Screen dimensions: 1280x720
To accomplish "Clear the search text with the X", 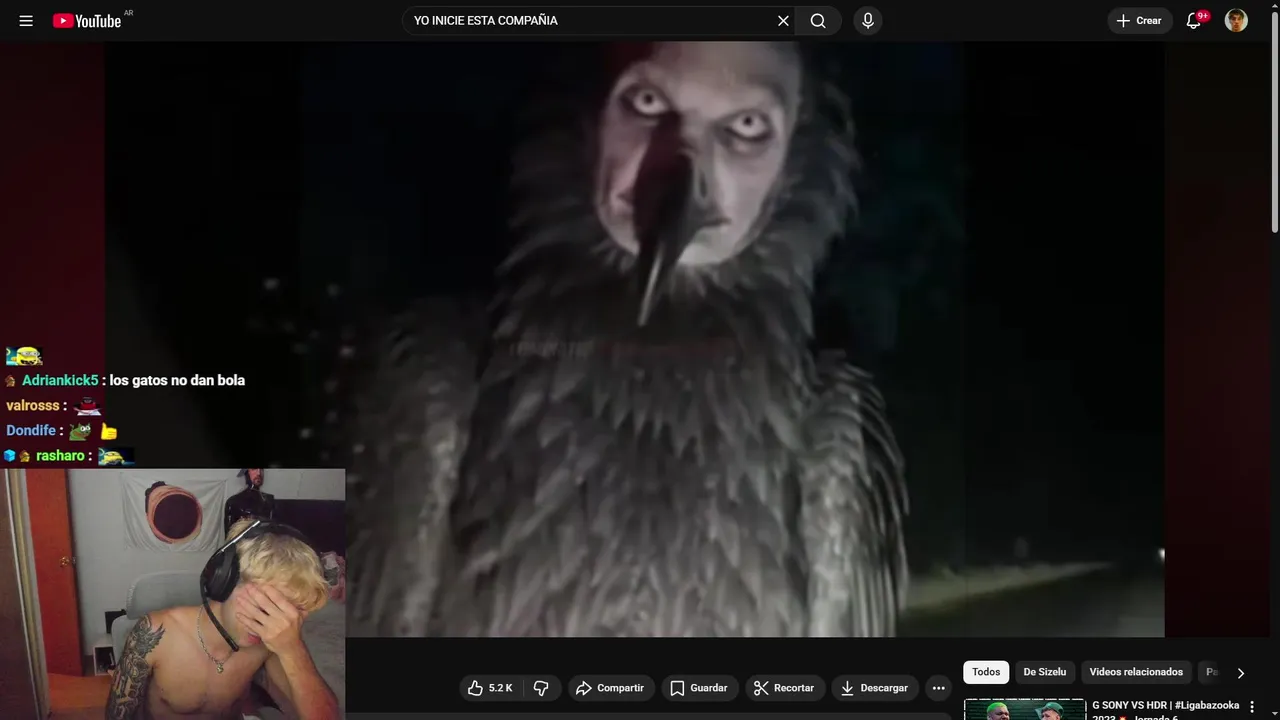I will click(x=783, y=21).
